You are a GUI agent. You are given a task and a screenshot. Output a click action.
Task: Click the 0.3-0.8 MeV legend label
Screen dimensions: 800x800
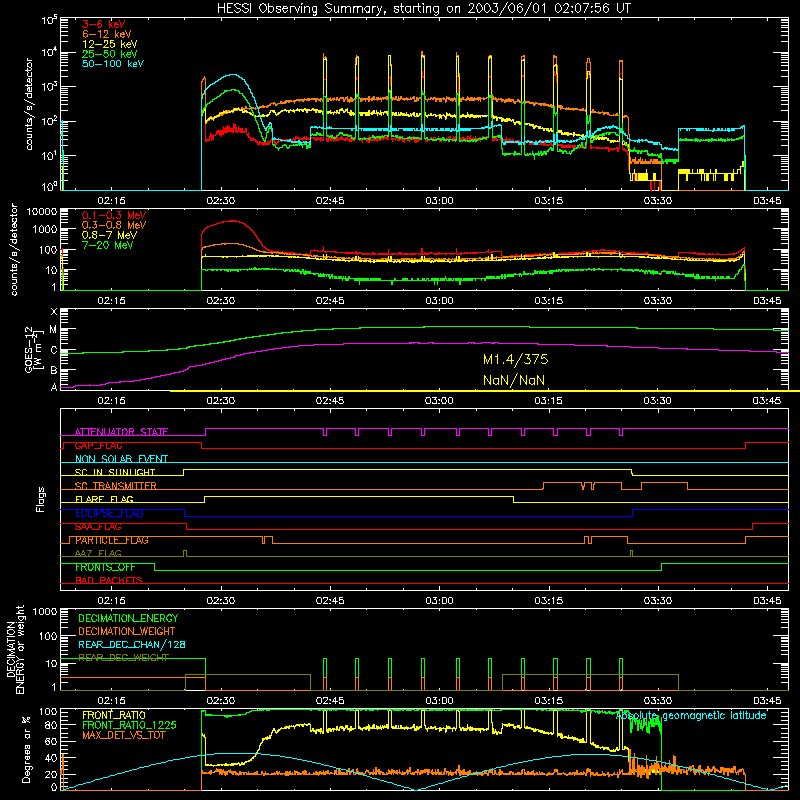[x=114, y=225]
